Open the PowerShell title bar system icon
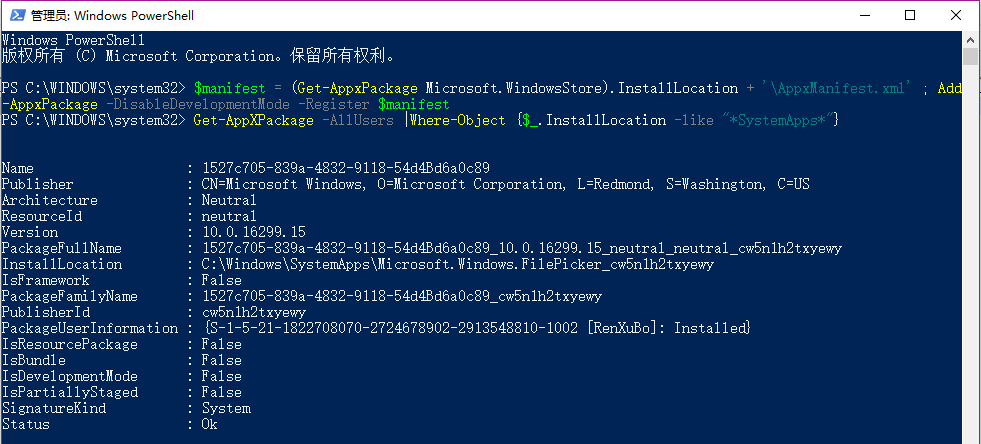981x444 pixels. [18, 16]
